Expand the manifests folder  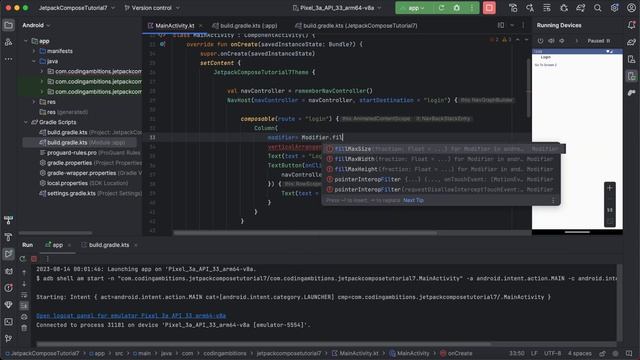(34, 51)
